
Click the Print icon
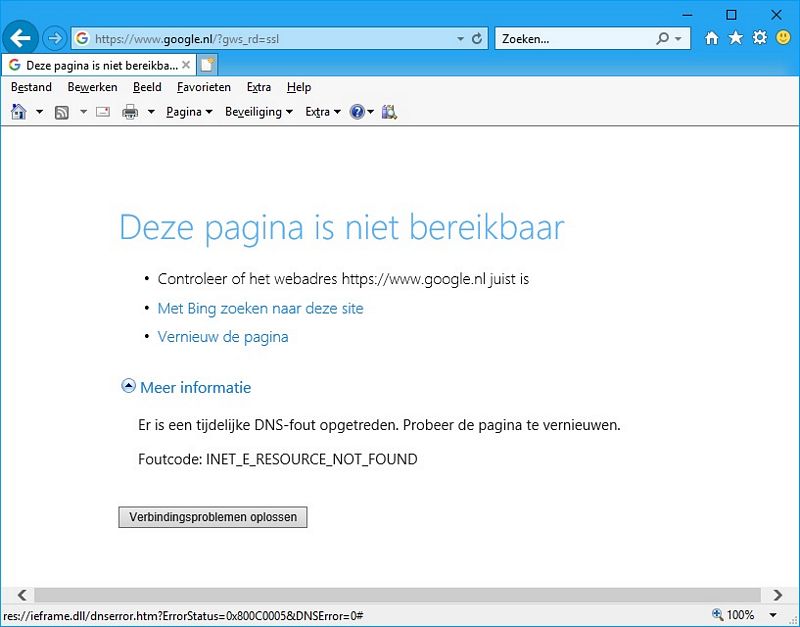[130, 111]
